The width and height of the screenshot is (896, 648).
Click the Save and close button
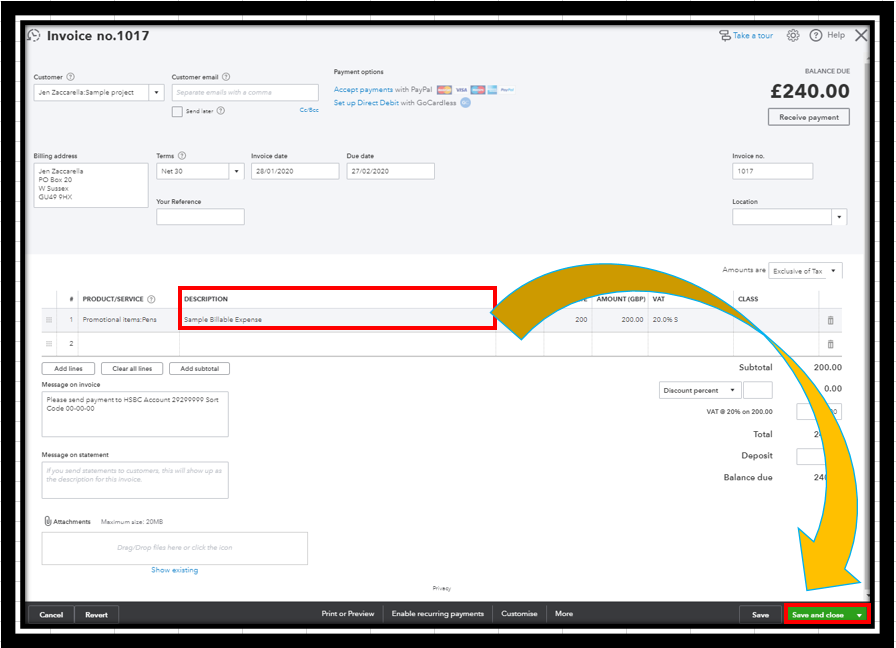pyautogui.click(x=818, y=615)
